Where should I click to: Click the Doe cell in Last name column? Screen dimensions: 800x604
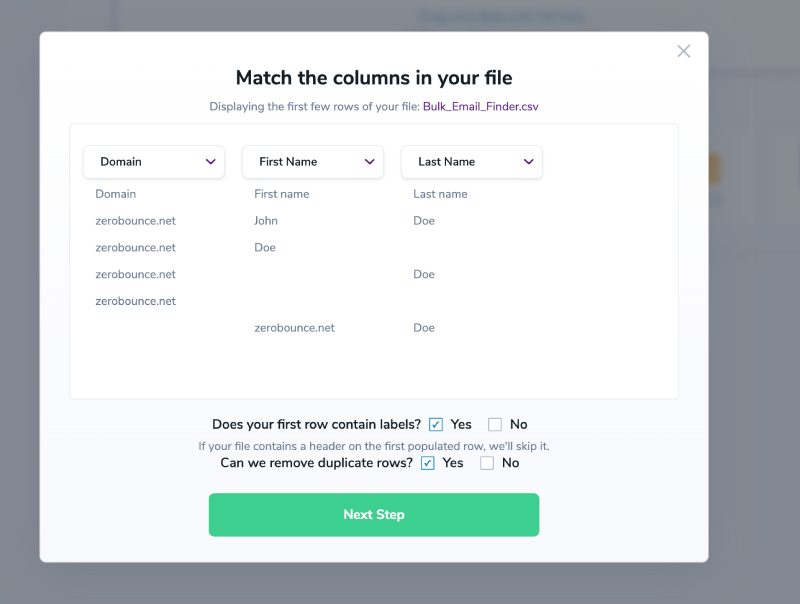423,220
